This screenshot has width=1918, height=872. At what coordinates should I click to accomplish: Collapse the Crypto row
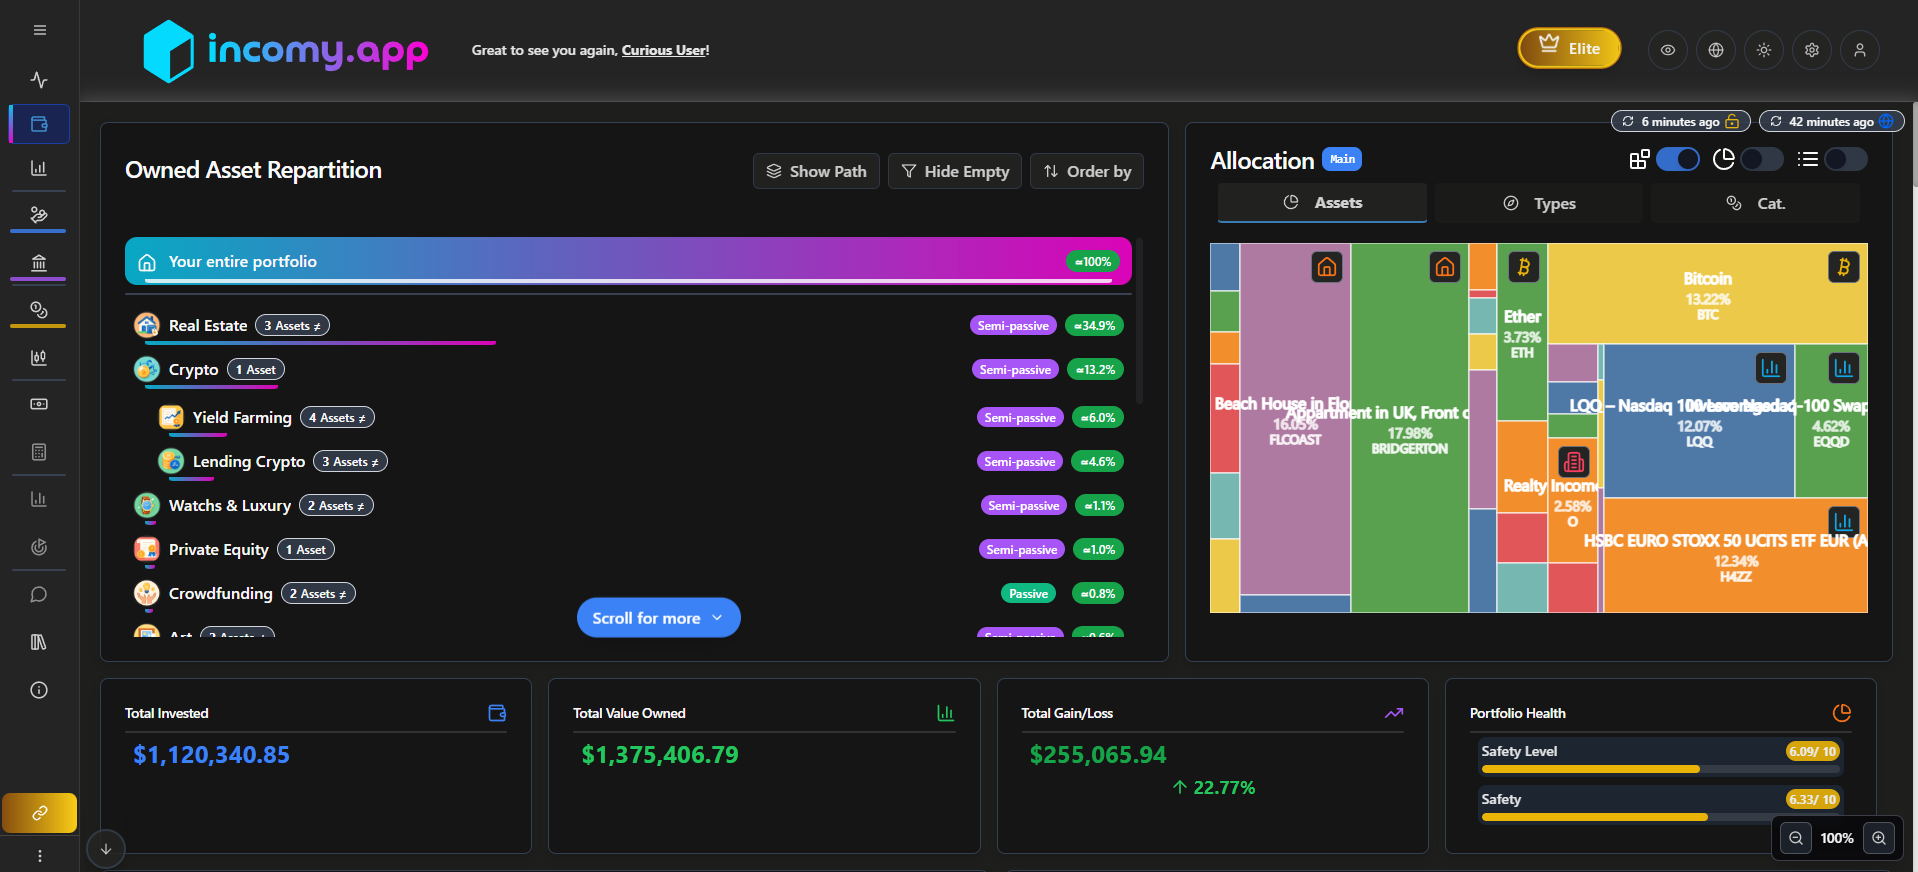tap(628, 369)
